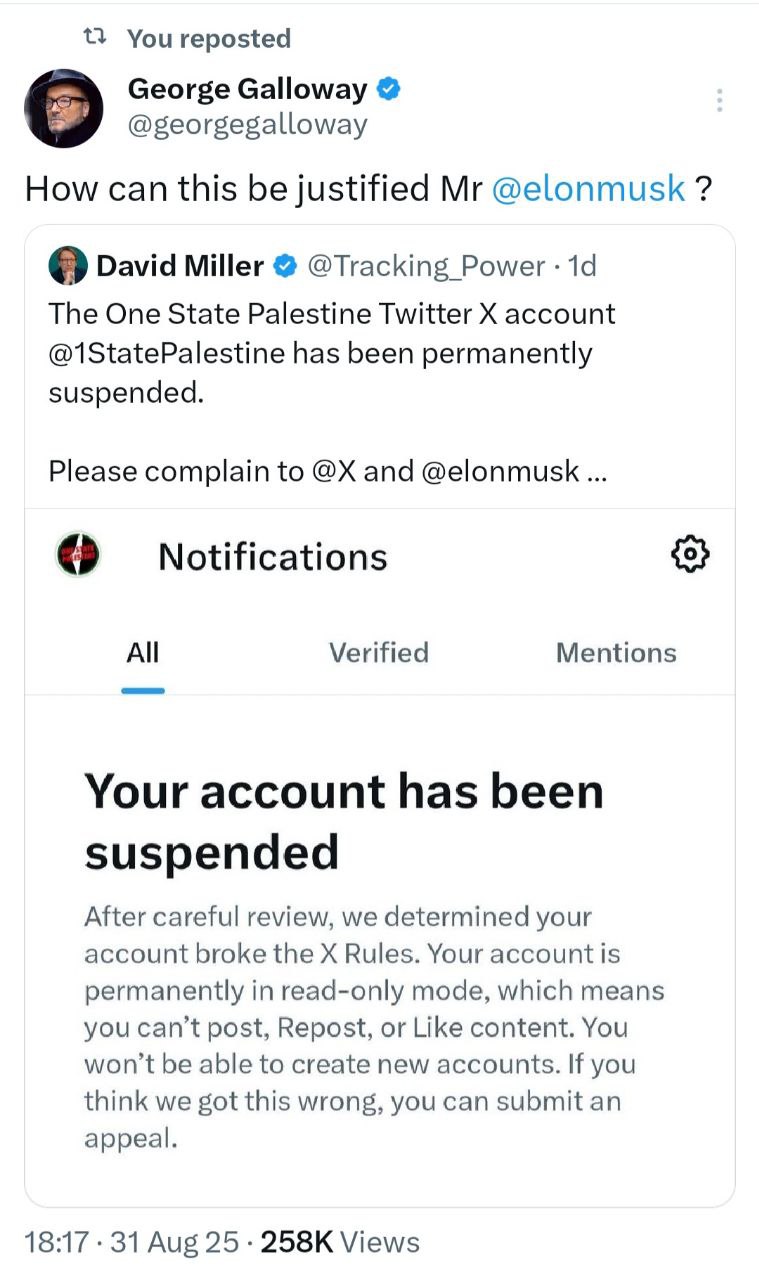Click David Miller's verified checkmark badge

coord(285,266)
